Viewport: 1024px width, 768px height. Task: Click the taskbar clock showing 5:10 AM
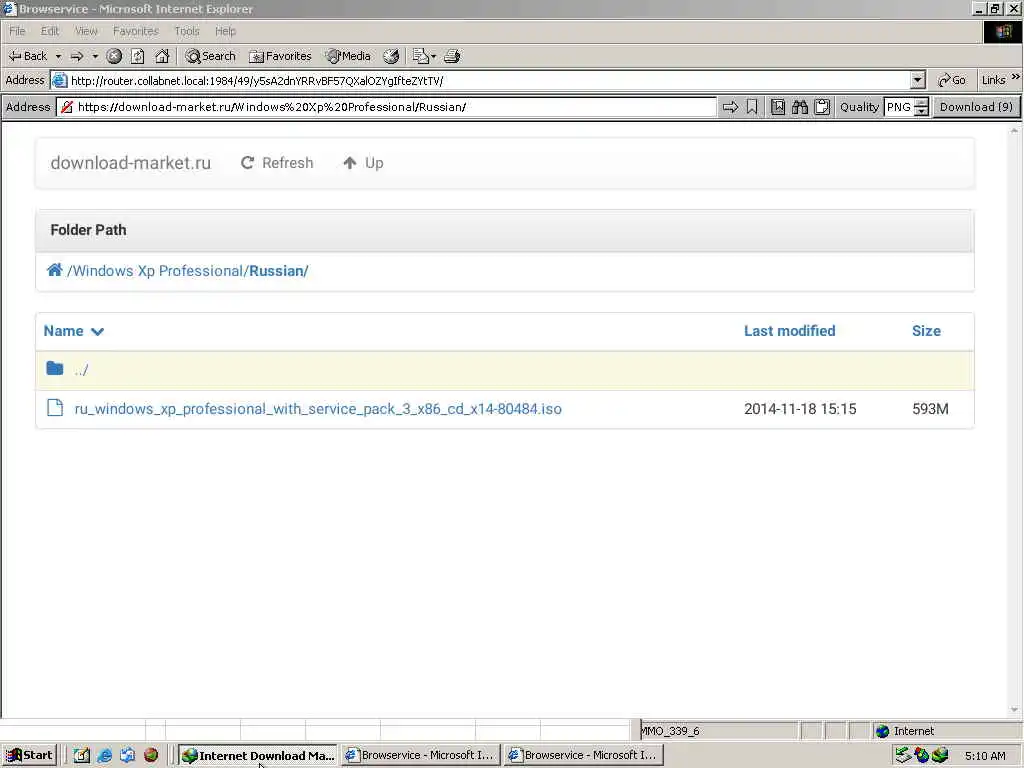coord(985,756)
